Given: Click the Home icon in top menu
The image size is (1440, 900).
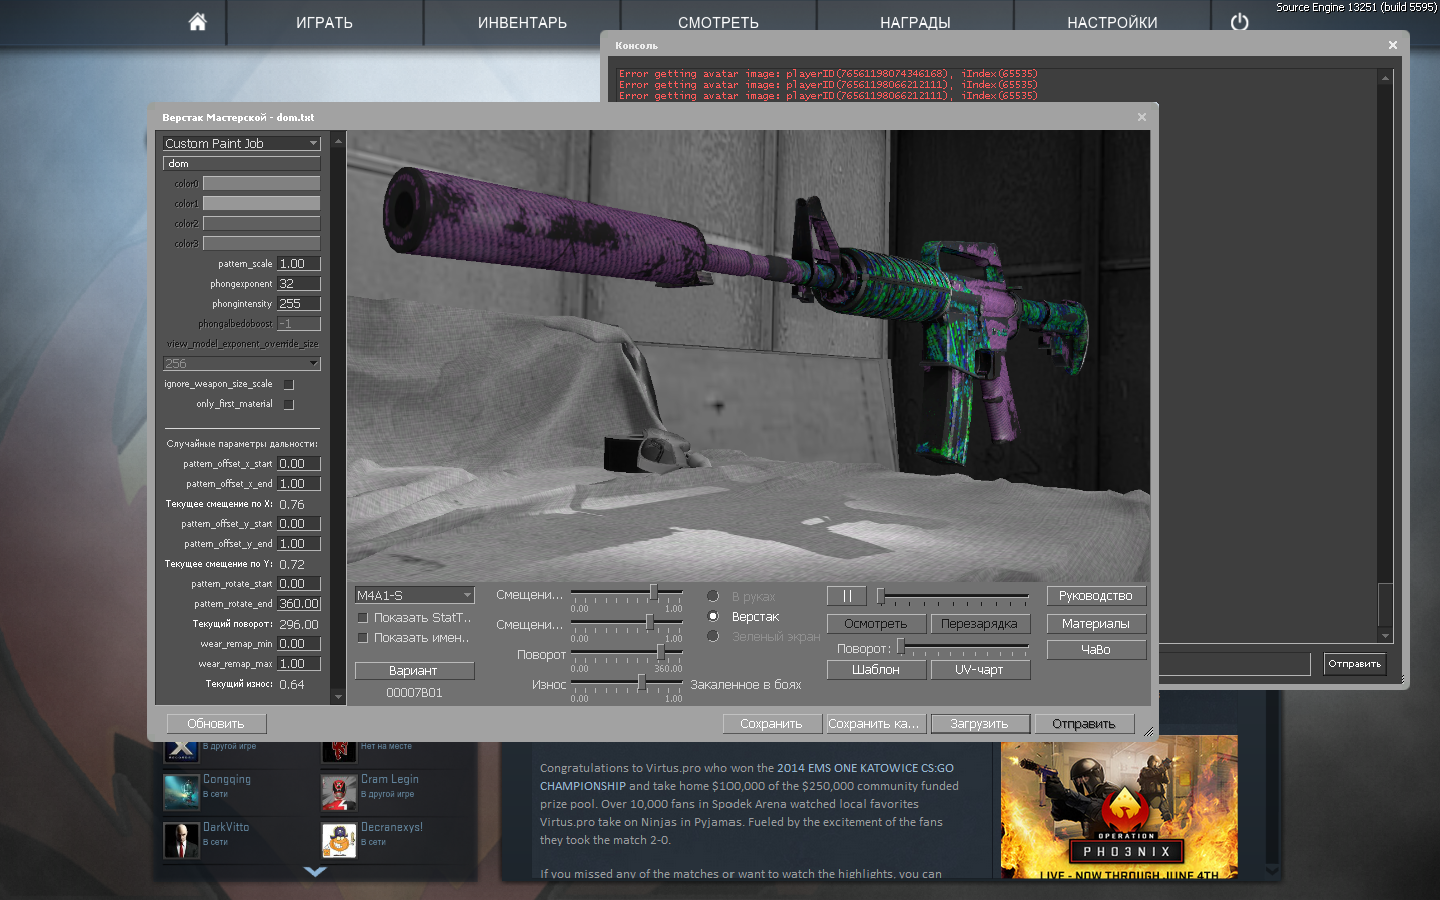Looking at the screenshot, I should 197,22.
